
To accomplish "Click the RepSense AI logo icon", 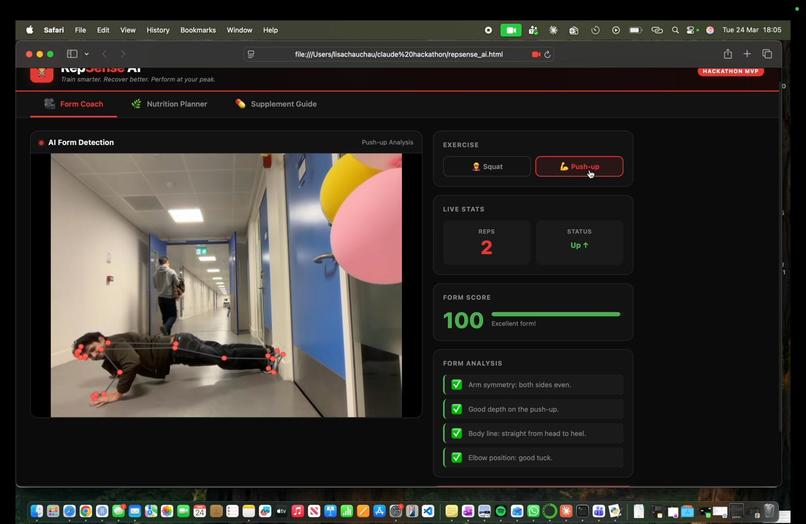I will [x=42, y=74].
